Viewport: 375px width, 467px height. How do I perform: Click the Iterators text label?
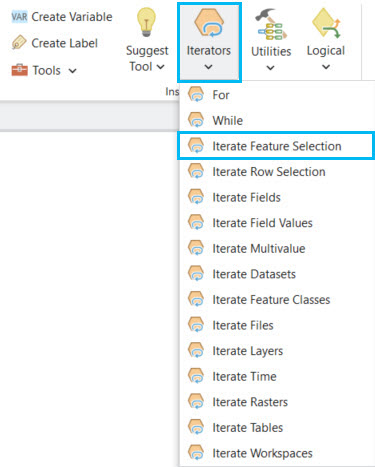tap(209, 50)
